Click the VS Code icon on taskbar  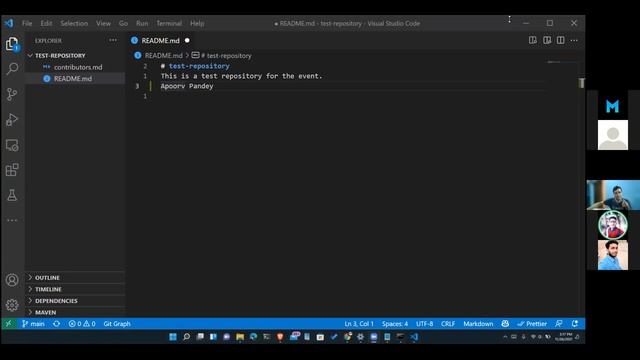coord(414,337)
